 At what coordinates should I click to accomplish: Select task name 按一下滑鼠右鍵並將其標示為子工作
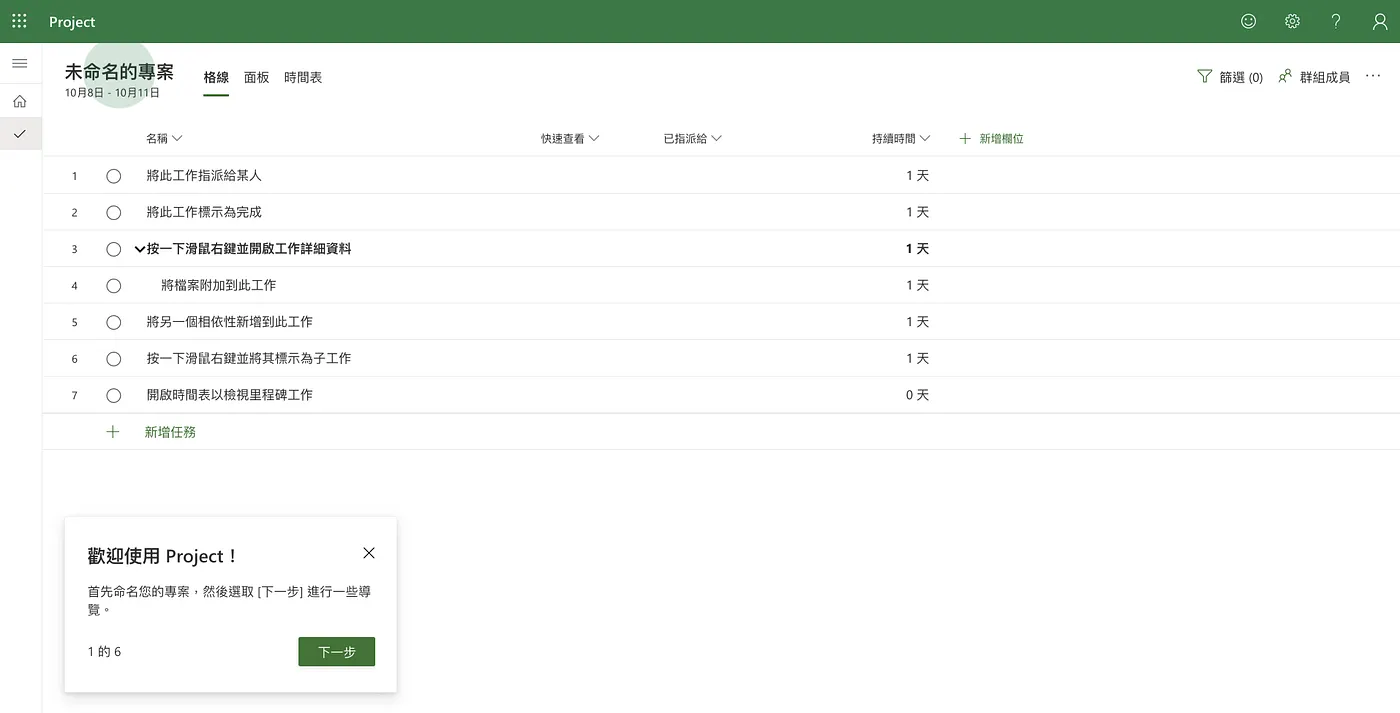[249, 358]
